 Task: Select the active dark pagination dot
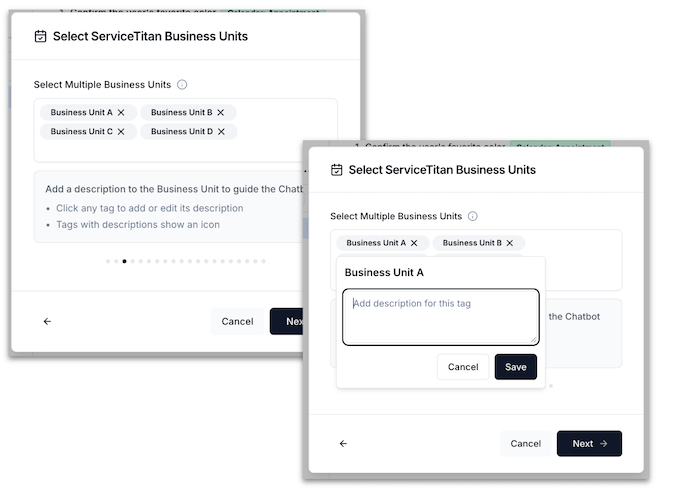pyautogui.click(x=124, y=261)
